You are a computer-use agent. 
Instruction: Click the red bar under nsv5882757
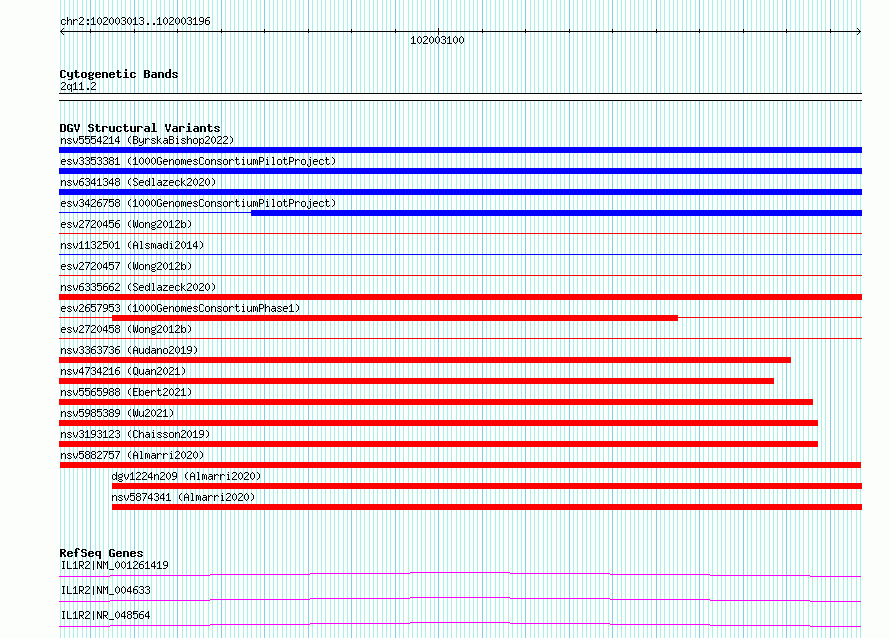coord(460,465)
